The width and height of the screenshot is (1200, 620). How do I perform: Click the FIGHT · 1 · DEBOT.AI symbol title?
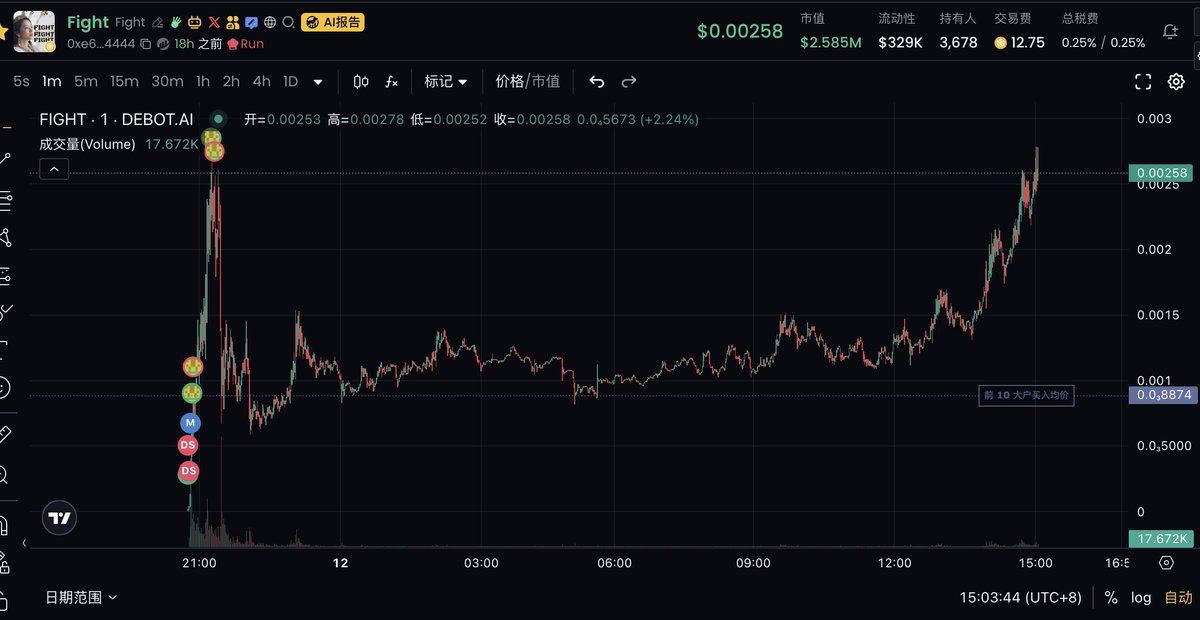[x=116, y=119]
